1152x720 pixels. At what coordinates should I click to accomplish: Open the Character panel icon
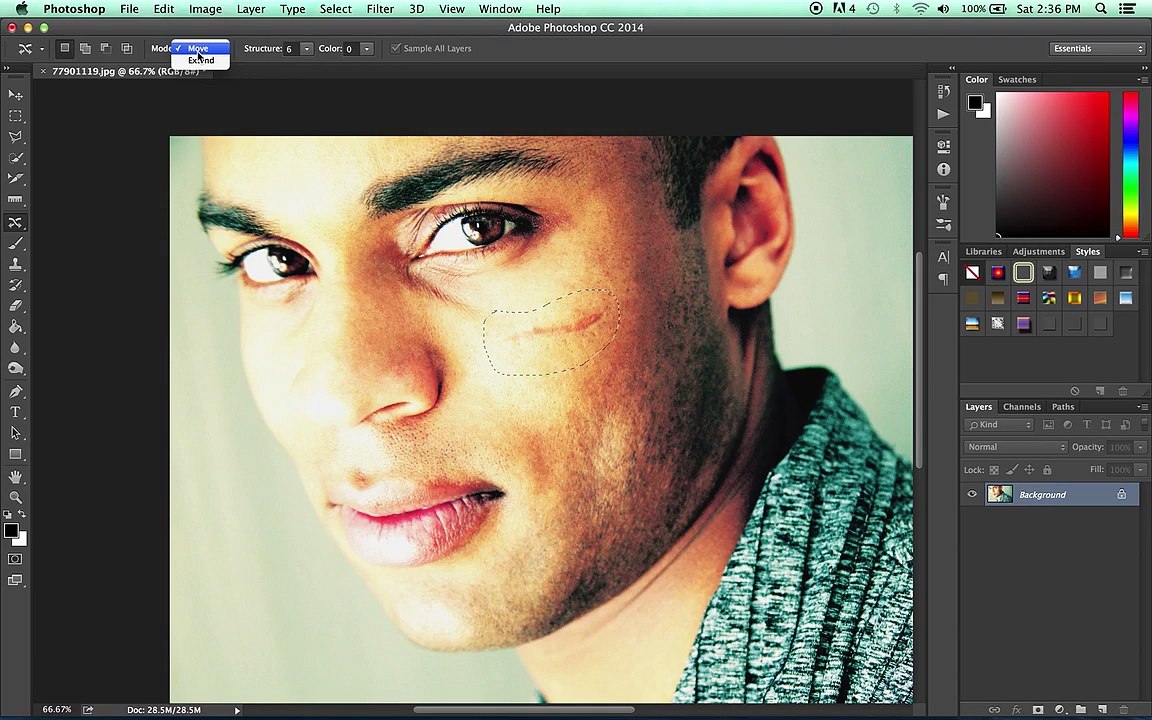(x=943, y=257)
